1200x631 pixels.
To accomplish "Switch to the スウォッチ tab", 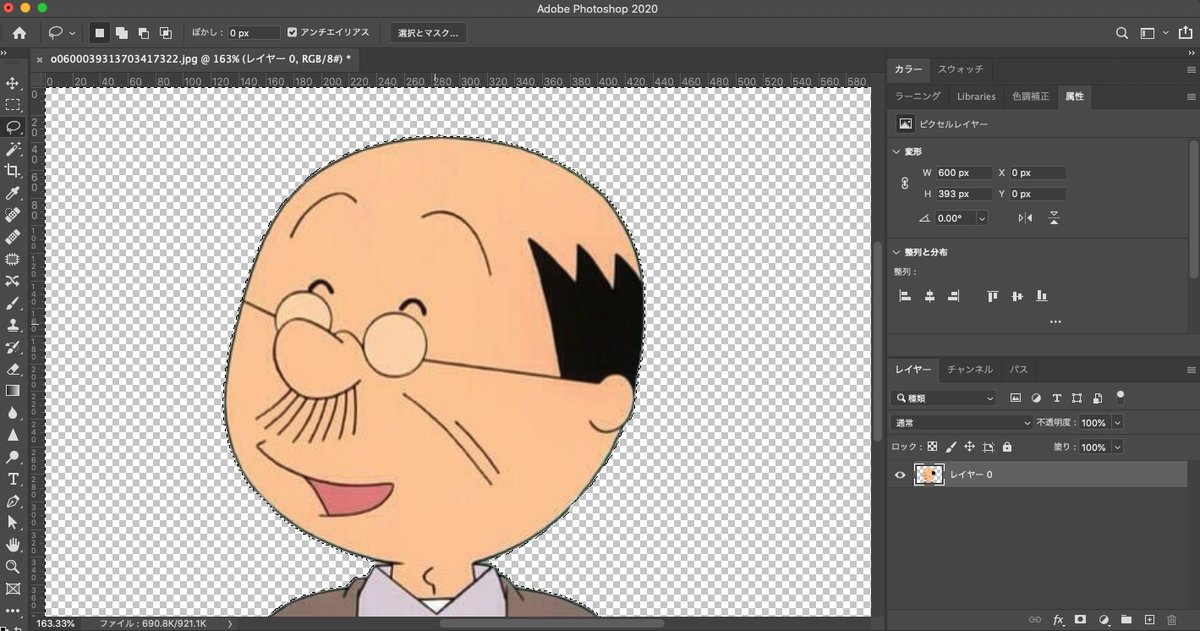I will [x=960, y=69].
